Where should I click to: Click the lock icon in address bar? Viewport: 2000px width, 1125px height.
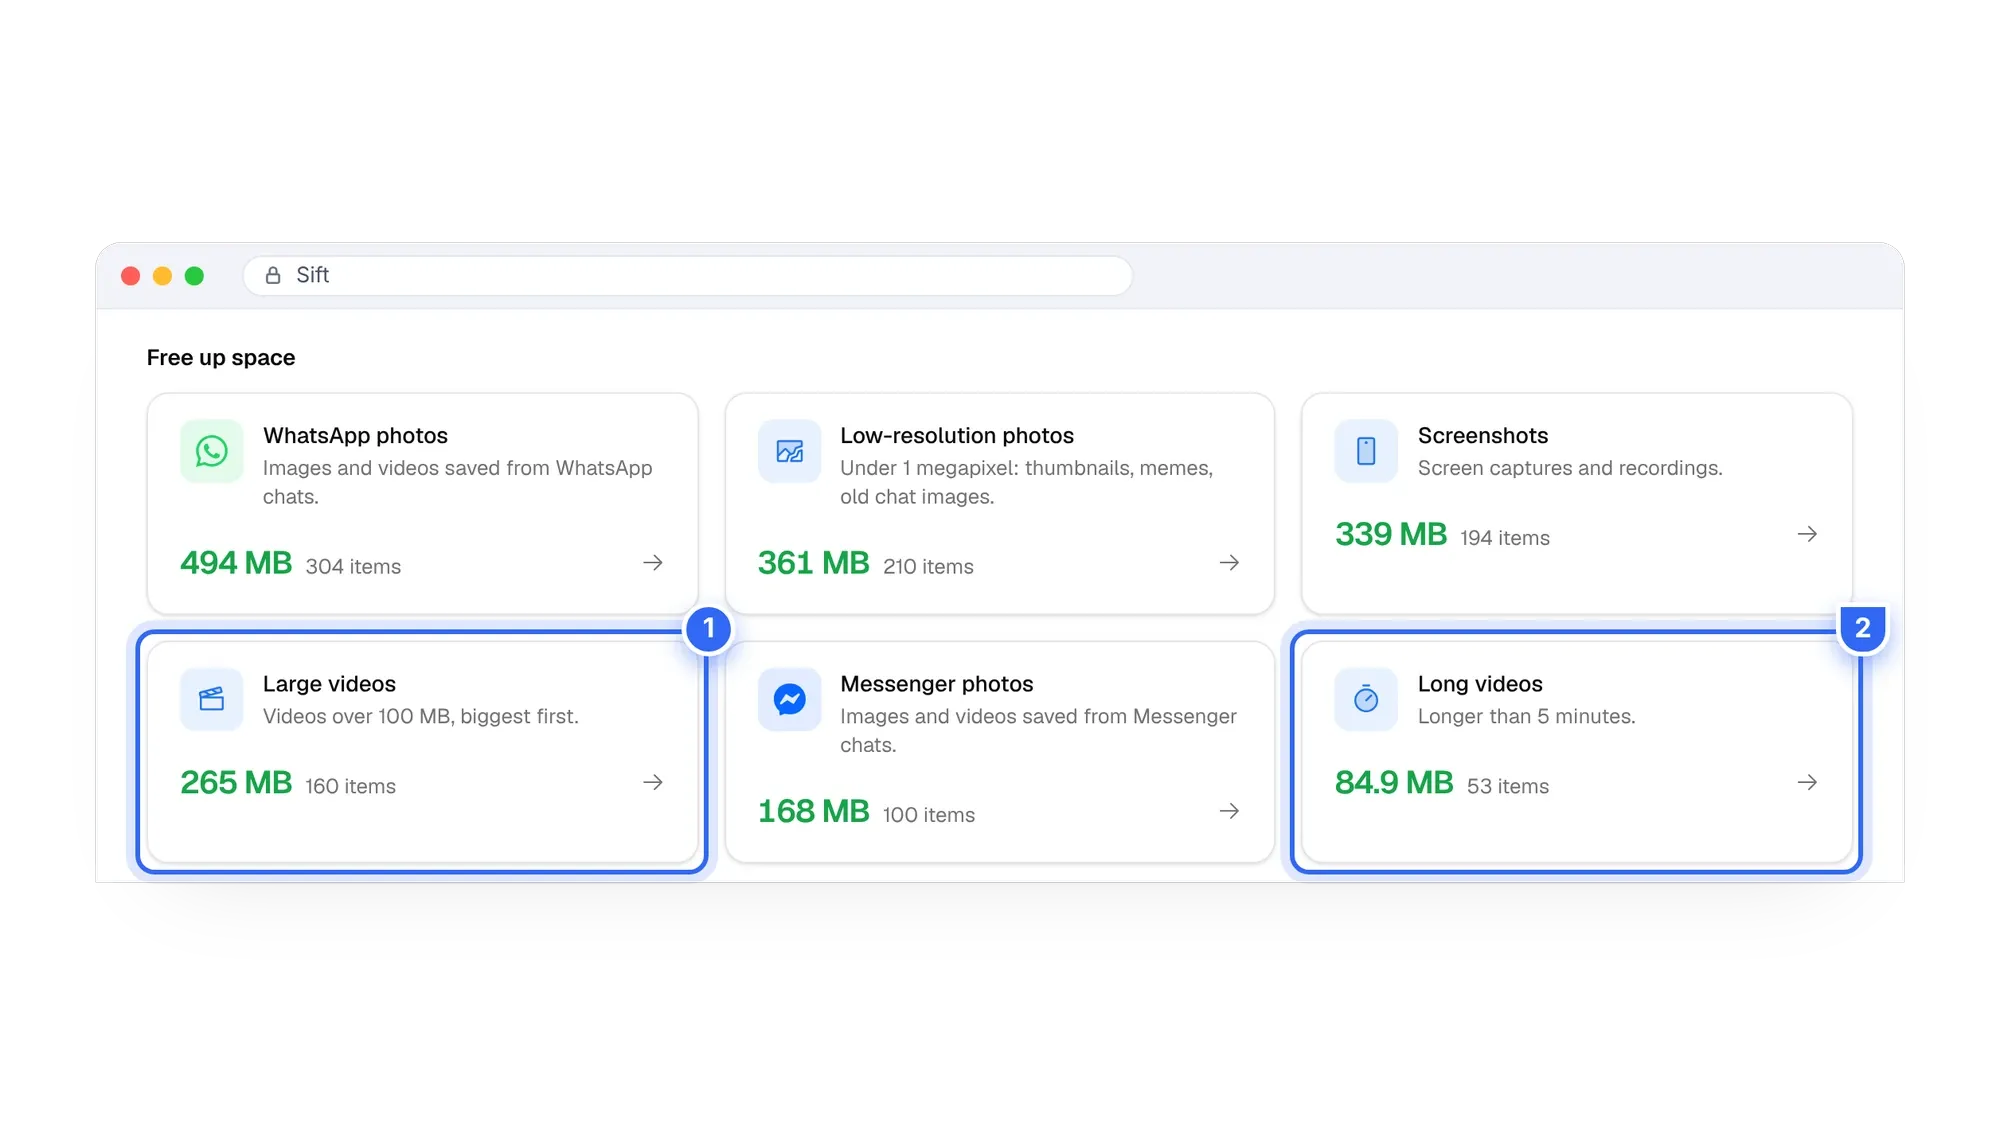pos(273,275)
